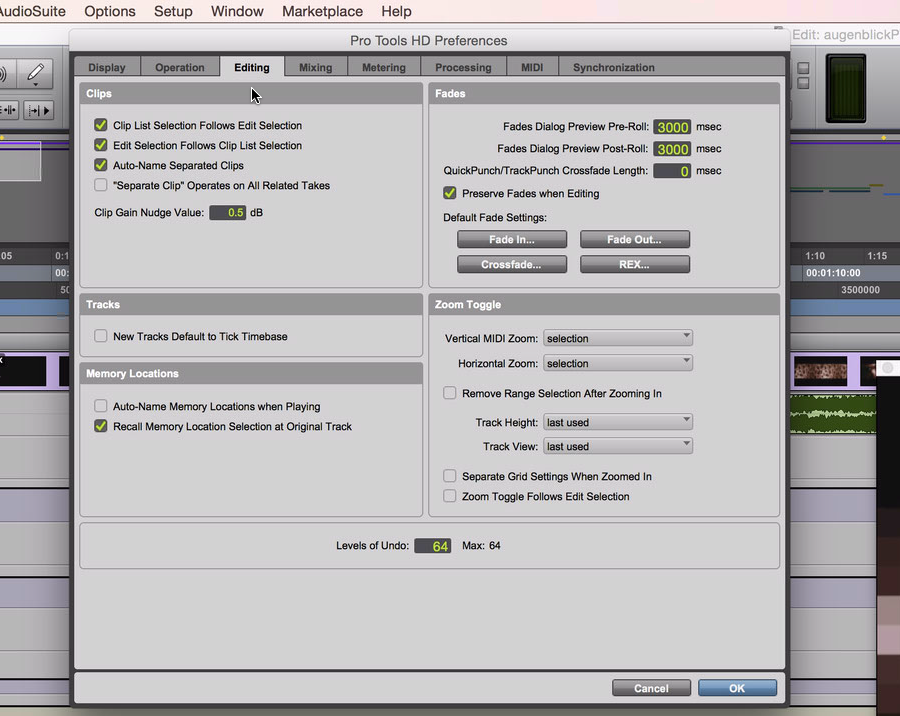Switch to the Mixing tab
The height and width of the screenshot is (716, 900).
[315, 67]
